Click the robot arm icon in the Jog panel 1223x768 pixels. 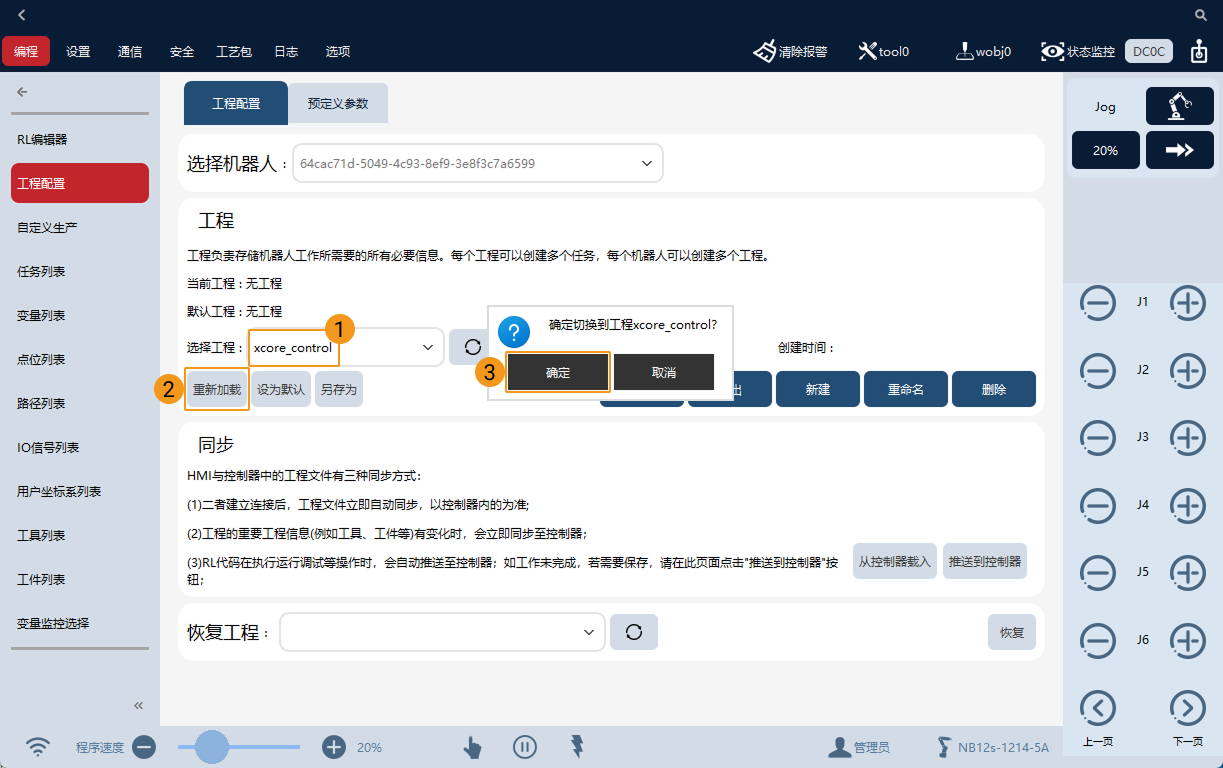tap(1180, 106)
